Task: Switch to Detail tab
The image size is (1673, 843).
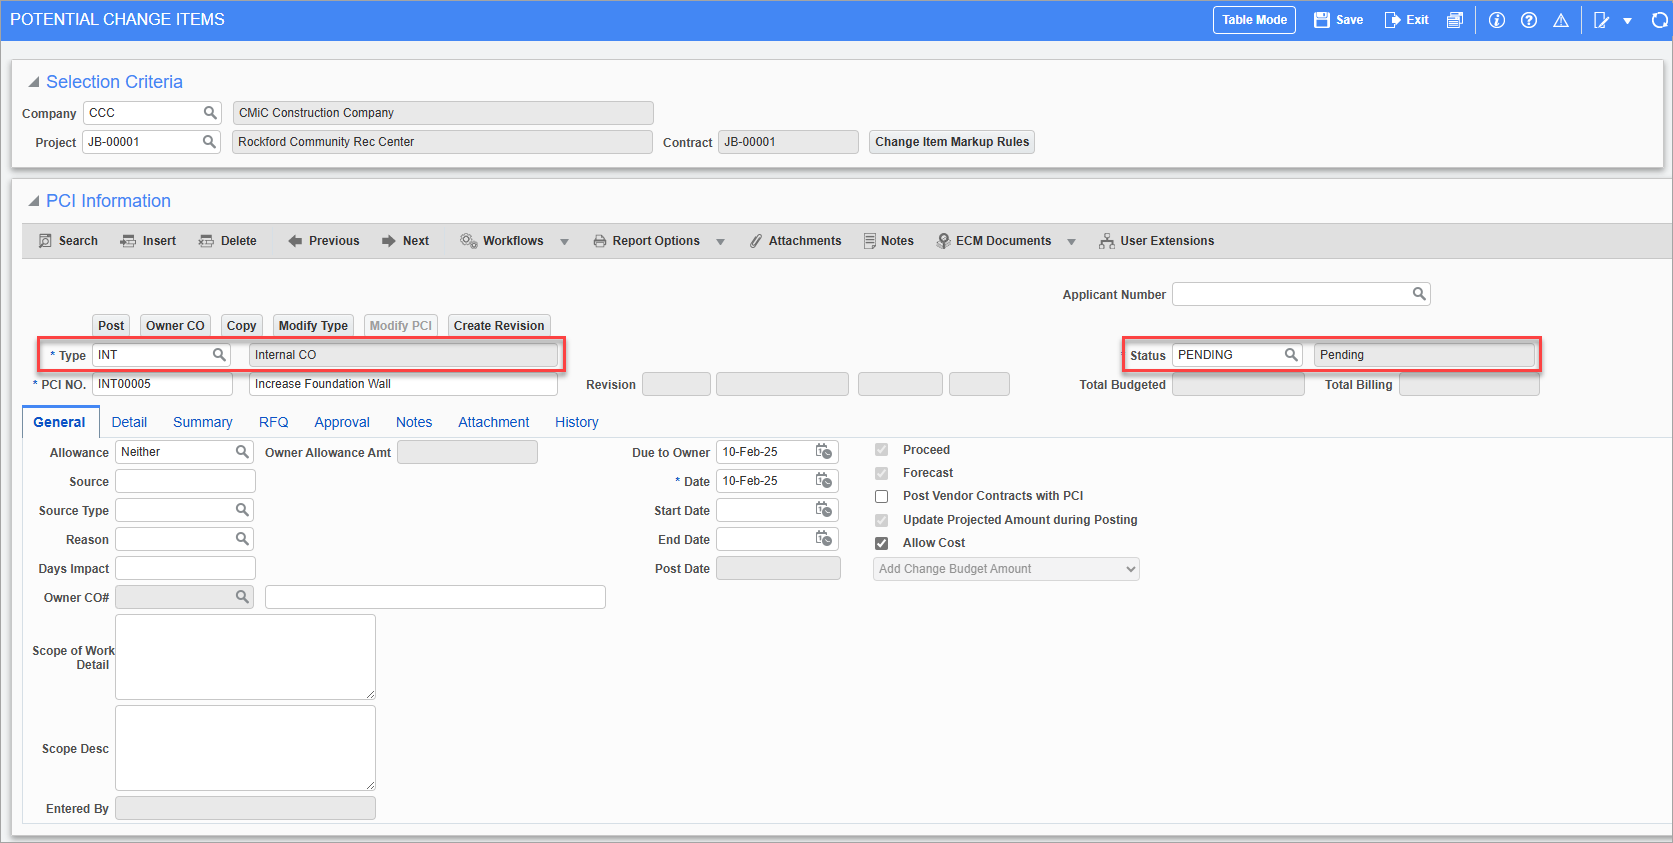Action: click(129, 422)
